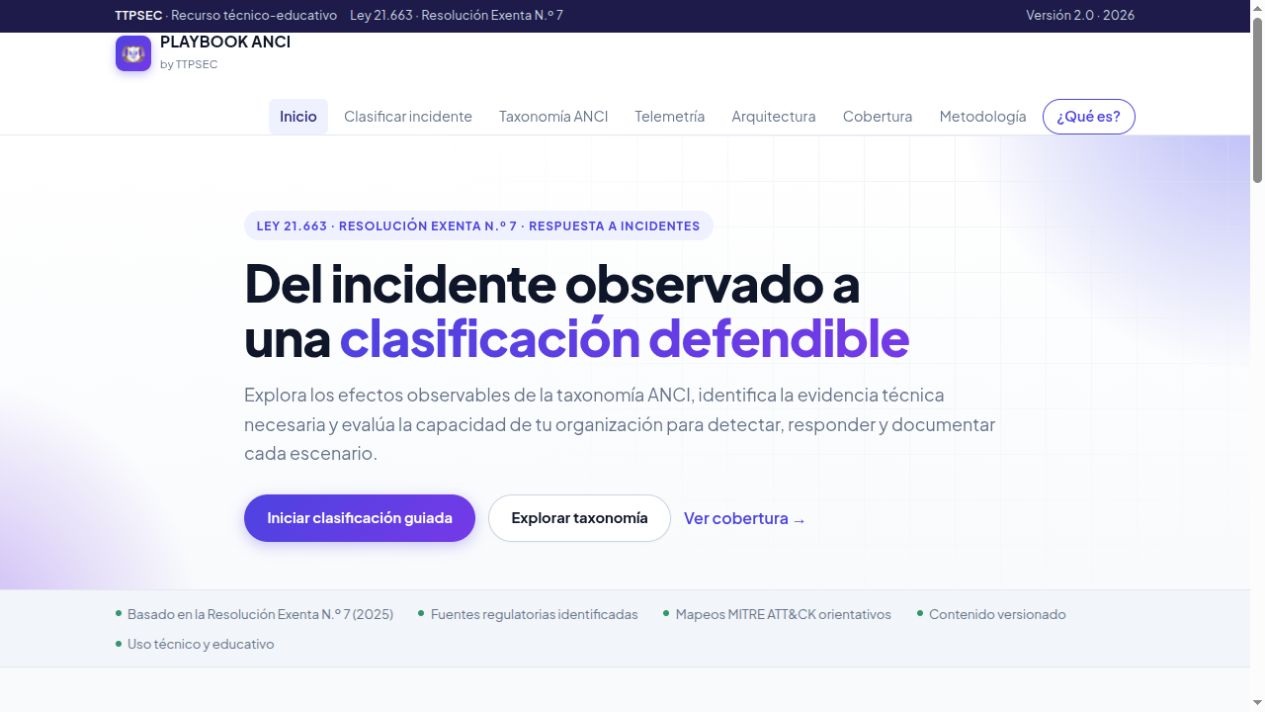This screenshot has height=712, width=1265.
Task: Click 'Fuentes regulatorias identificadas' text
Action: pyautogui.click(x=534, y=615)
